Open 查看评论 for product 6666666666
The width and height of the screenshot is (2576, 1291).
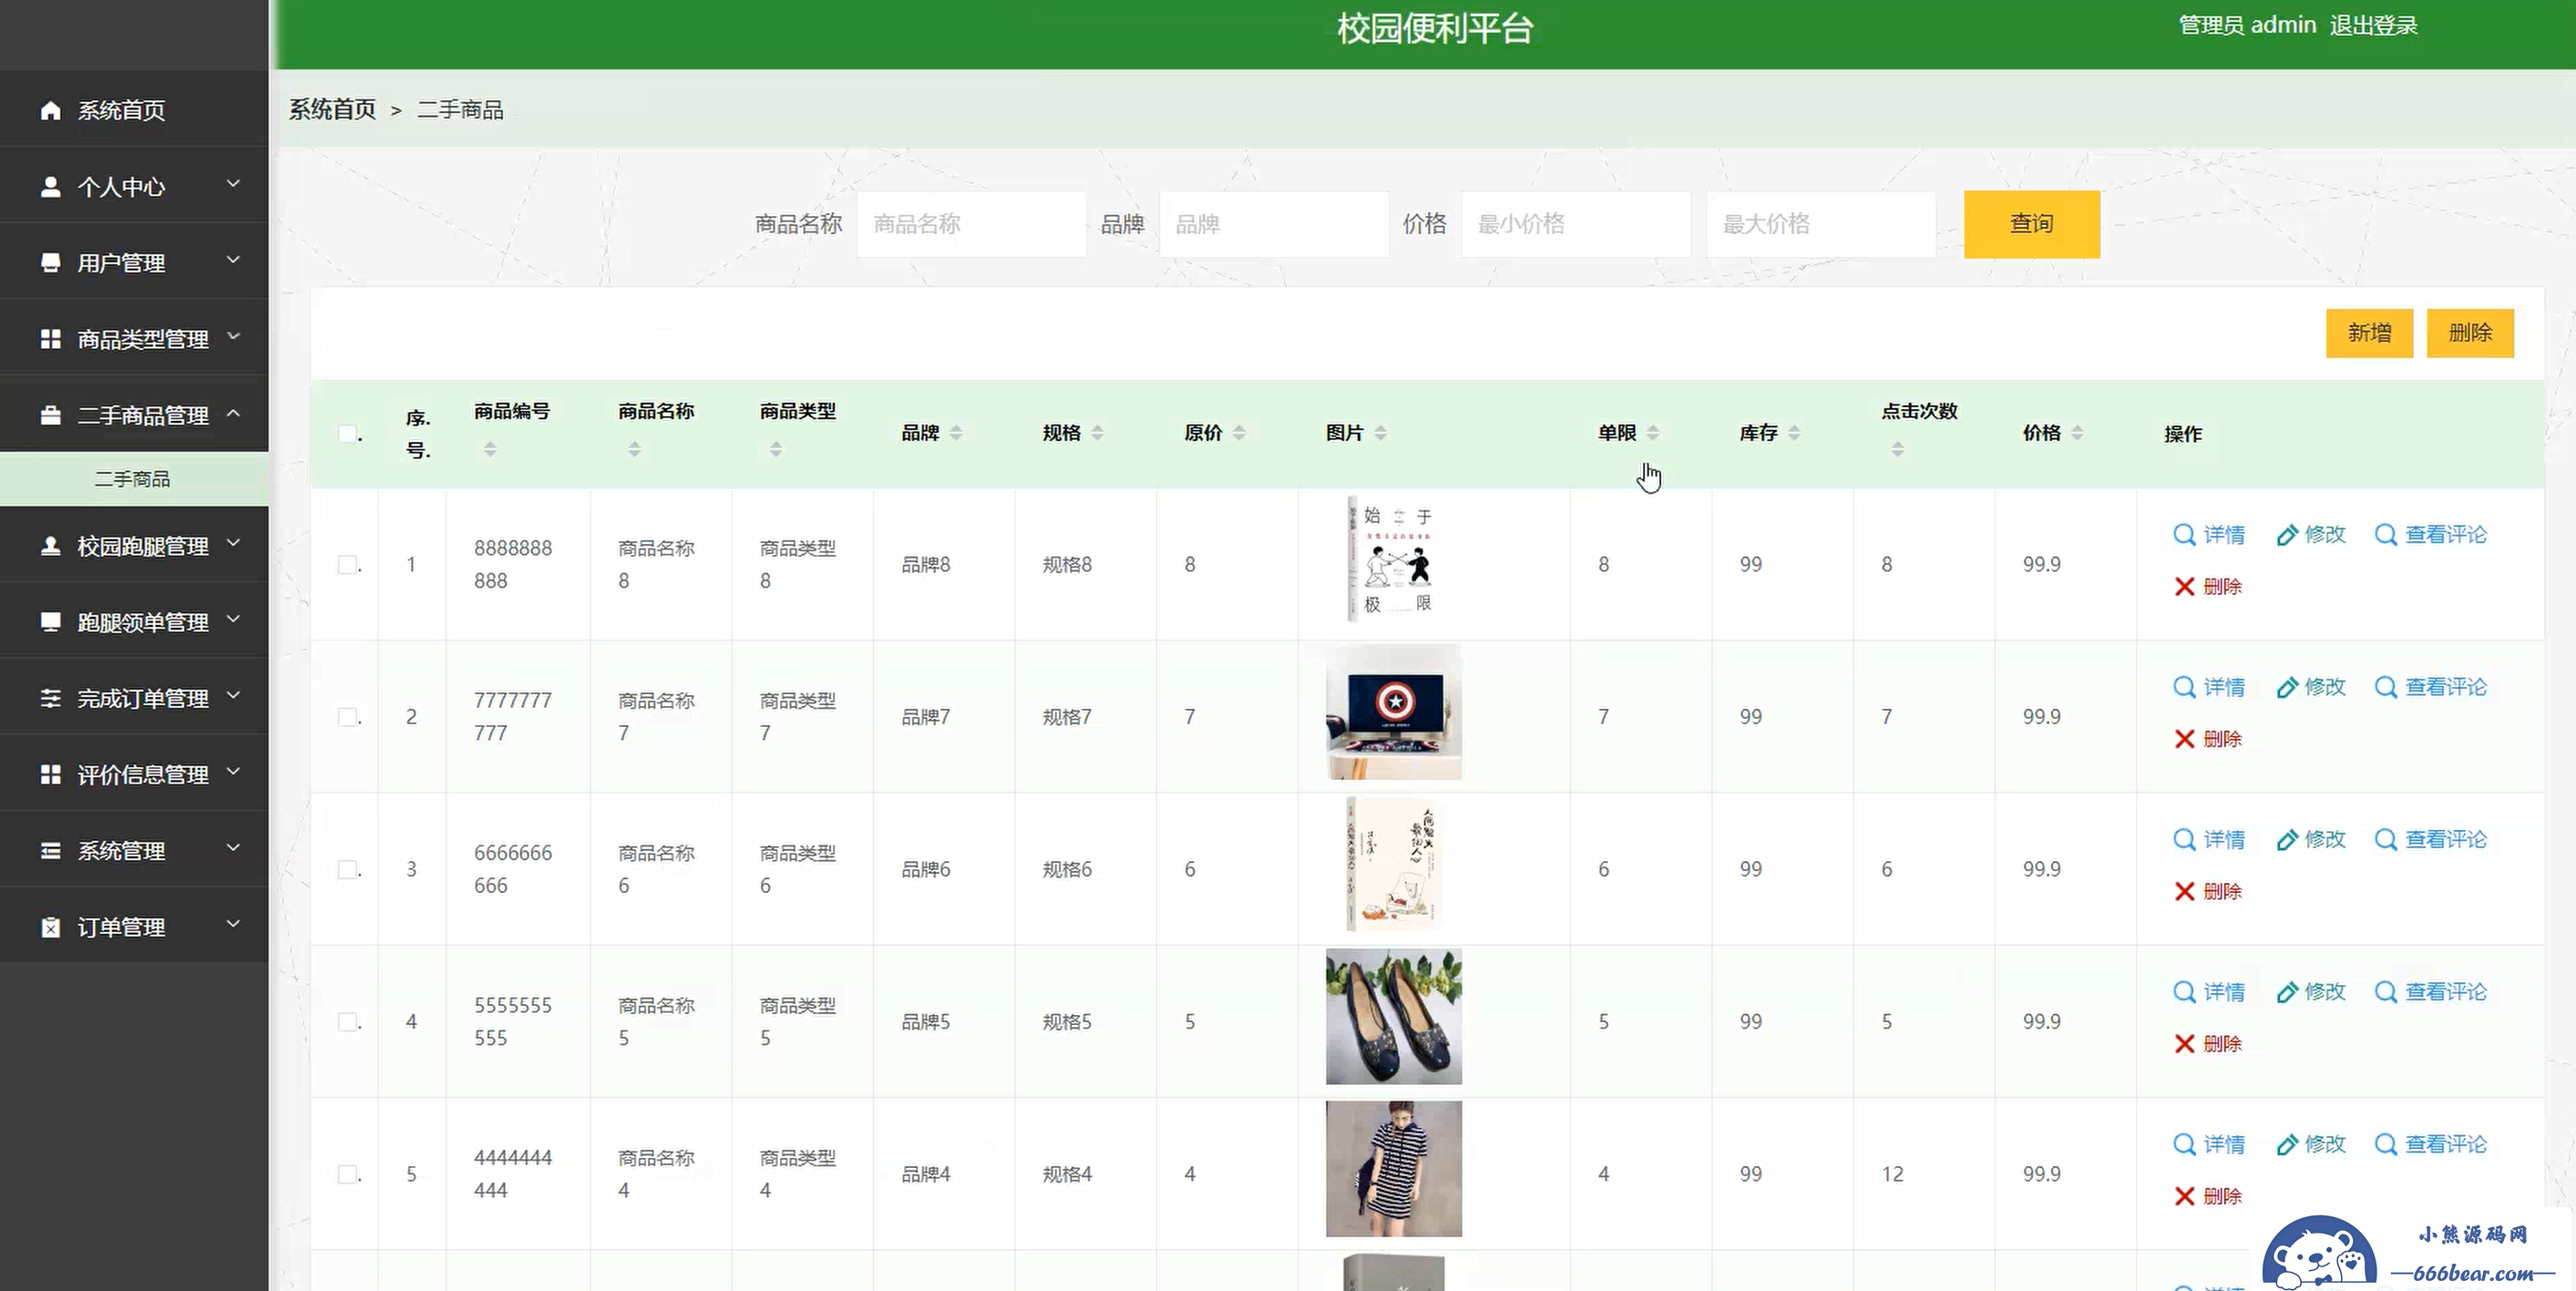[x=2430, y=839]
